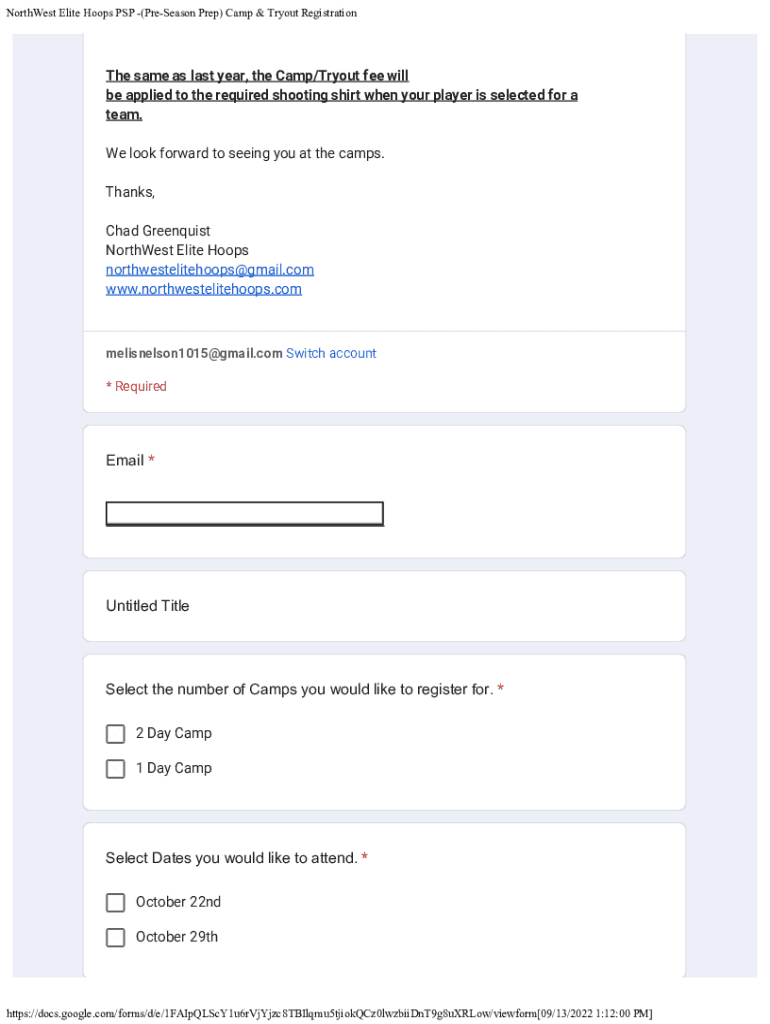Click the page header registration title

click(181, 13)
